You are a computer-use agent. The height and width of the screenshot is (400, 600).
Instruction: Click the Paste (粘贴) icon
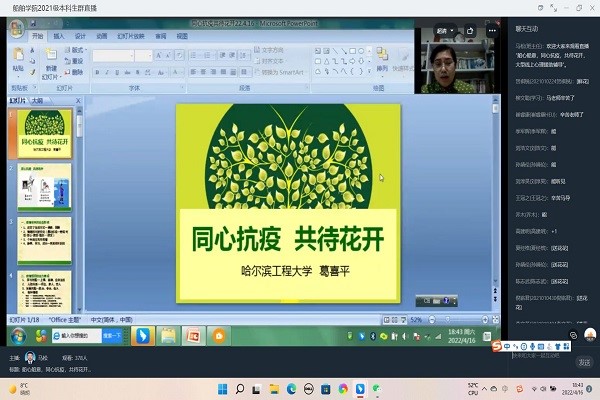[x=17, y=53]
